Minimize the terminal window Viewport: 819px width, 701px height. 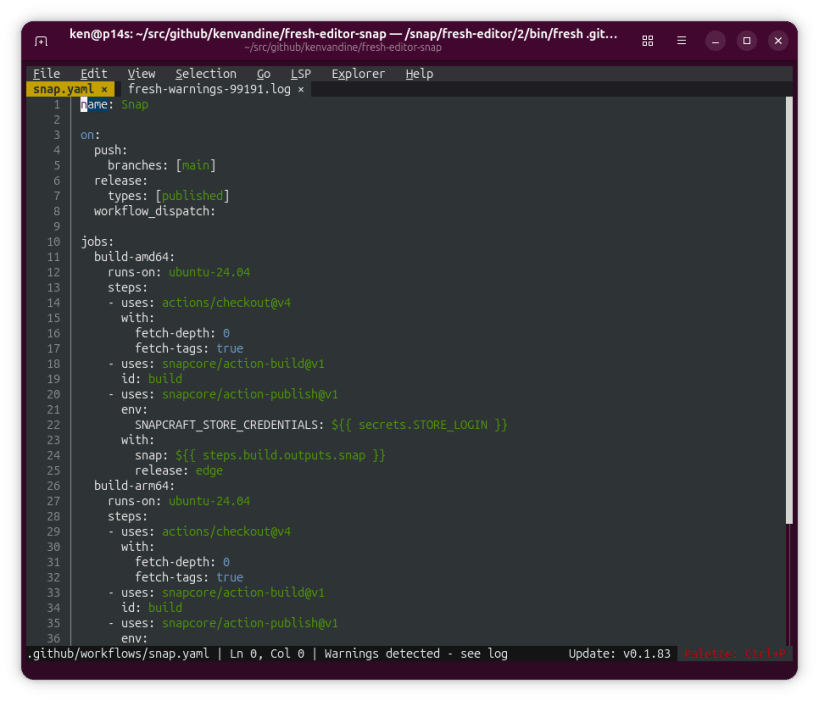715,41
